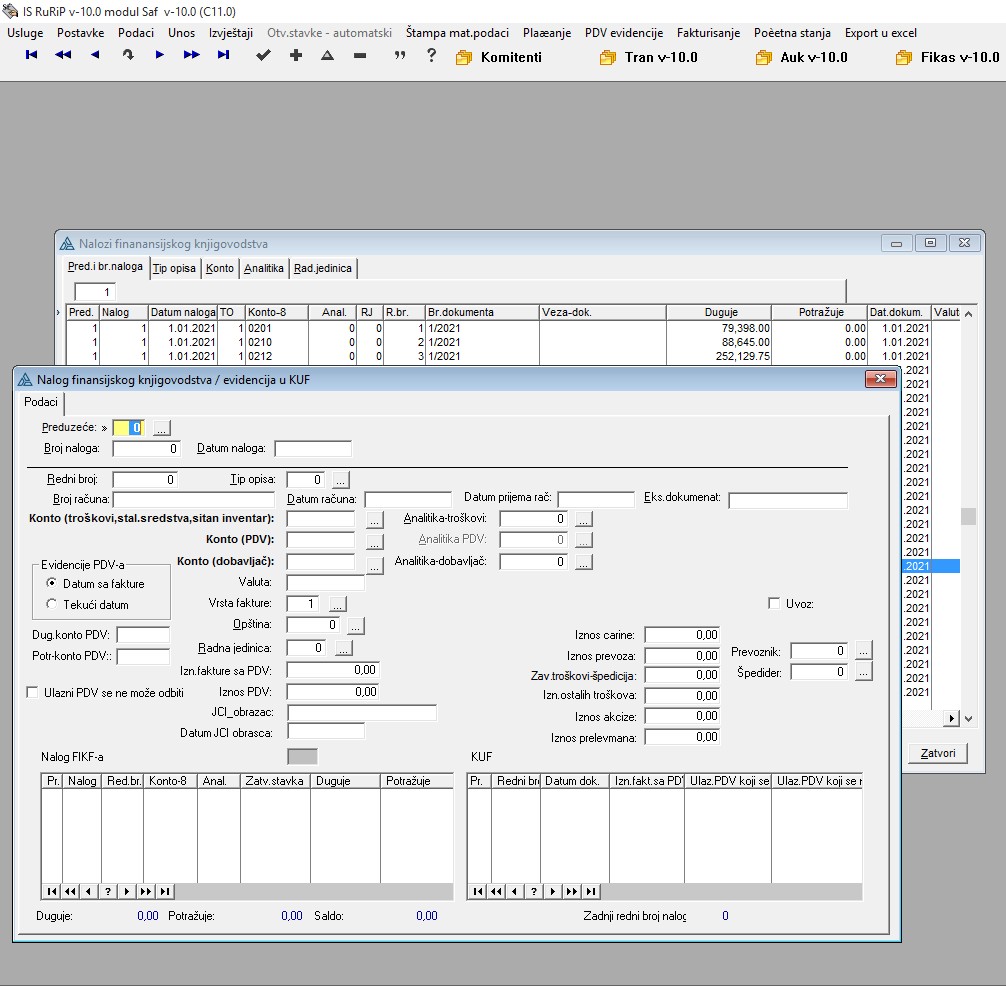Click the Zatvori button
This screenshot has width=1006, height=986.
pos(937,753)
